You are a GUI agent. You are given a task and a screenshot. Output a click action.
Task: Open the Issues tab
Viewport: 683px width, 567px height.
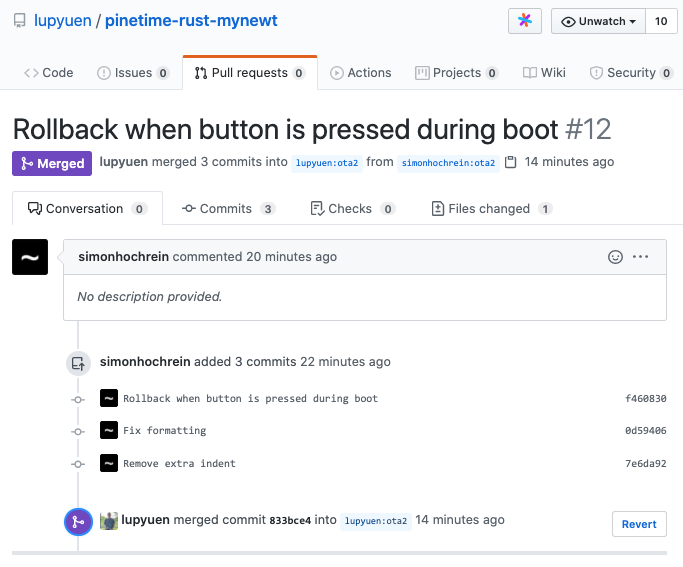tap(133, 73)
